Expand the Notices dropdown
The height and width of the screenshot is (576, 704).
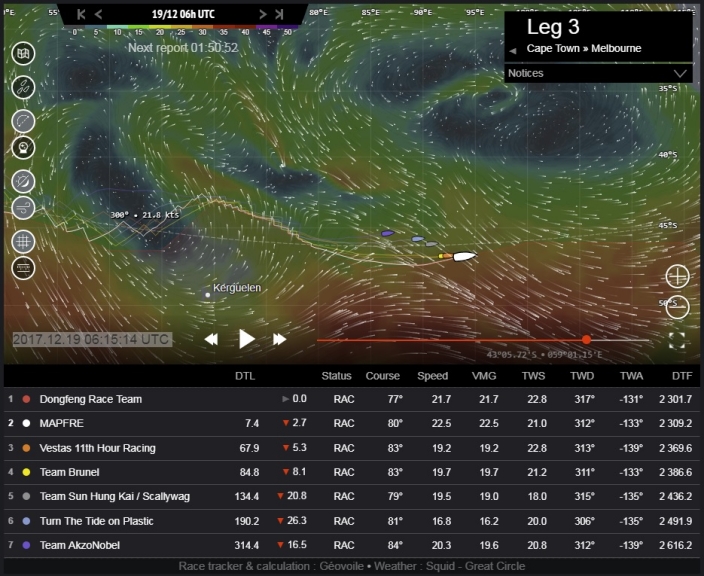(x=598, y=73)
